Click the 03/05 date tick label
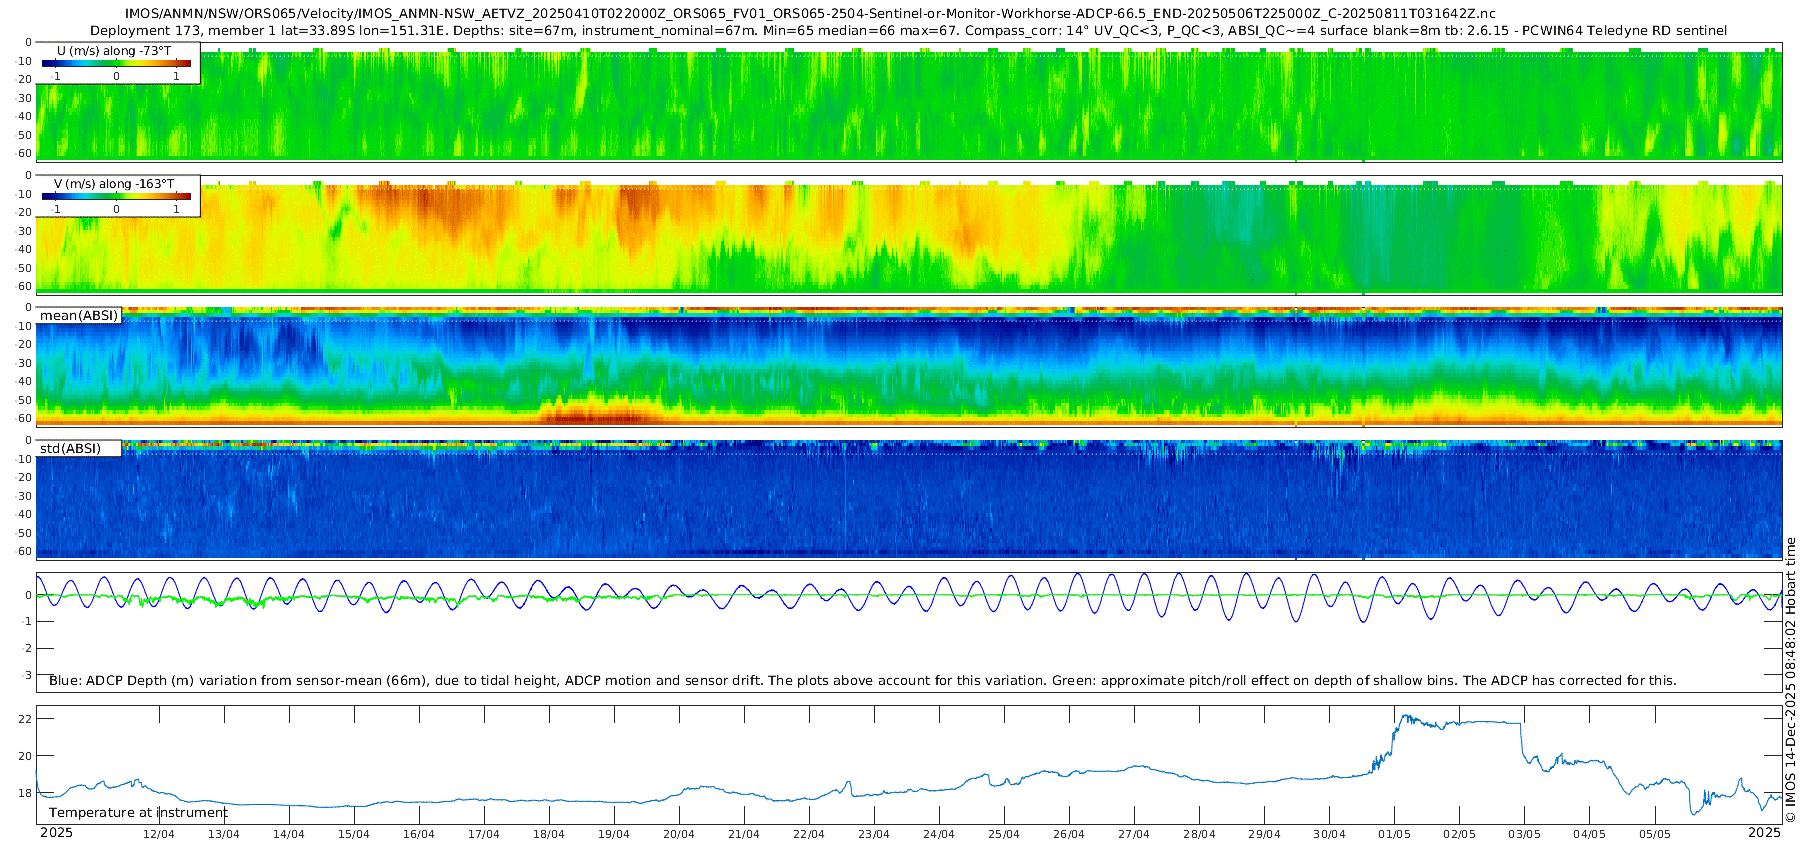Viewport: 1800px width, 850px height. 1524,834
